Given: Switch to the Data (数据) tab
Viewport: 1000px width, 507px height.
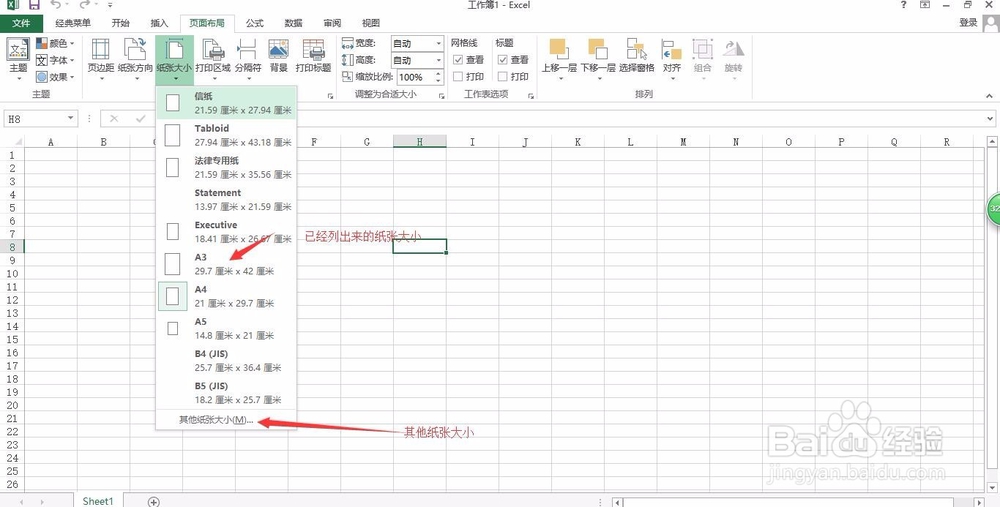Looking at the screenshot, I should pyautogui.click(x=293, y=23).
